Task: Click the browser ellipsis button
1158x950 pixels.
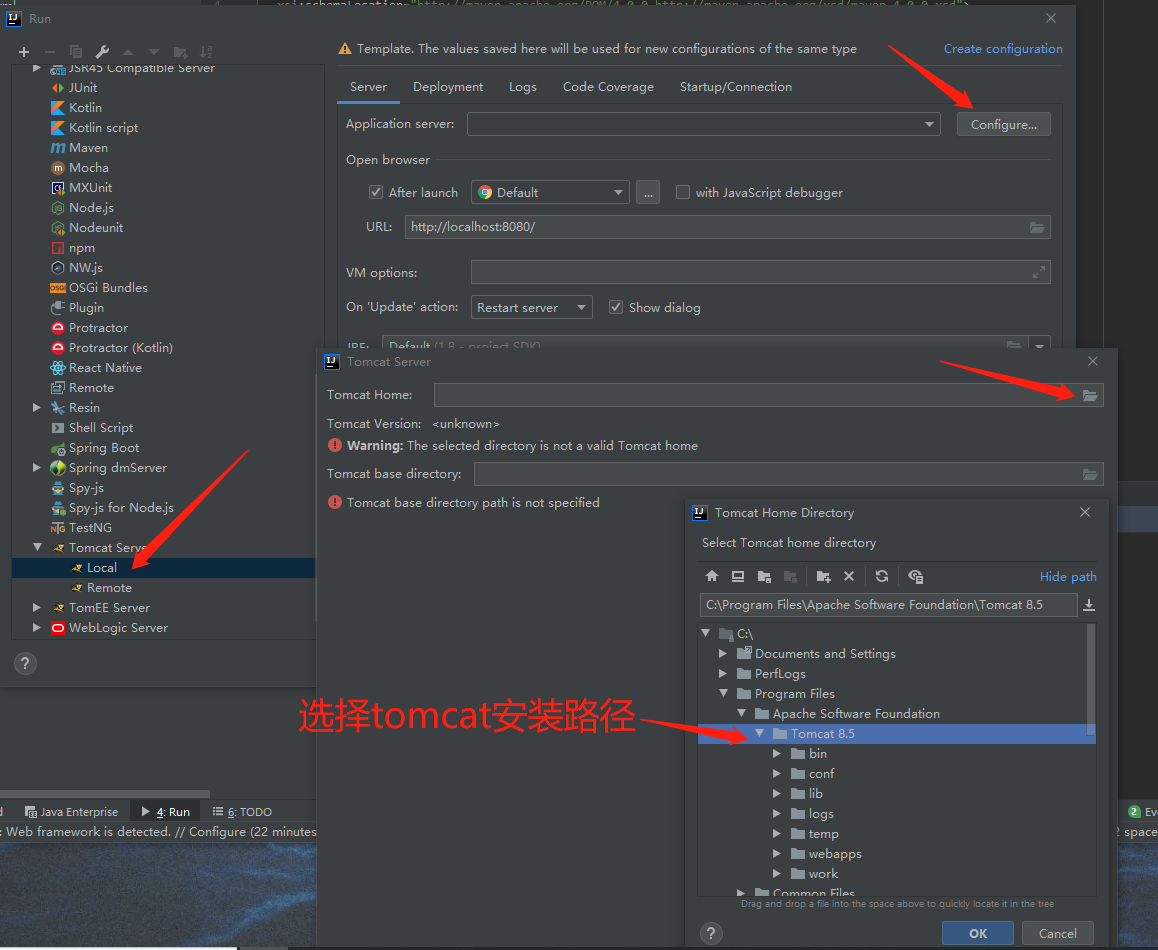Action: (648, 193)
